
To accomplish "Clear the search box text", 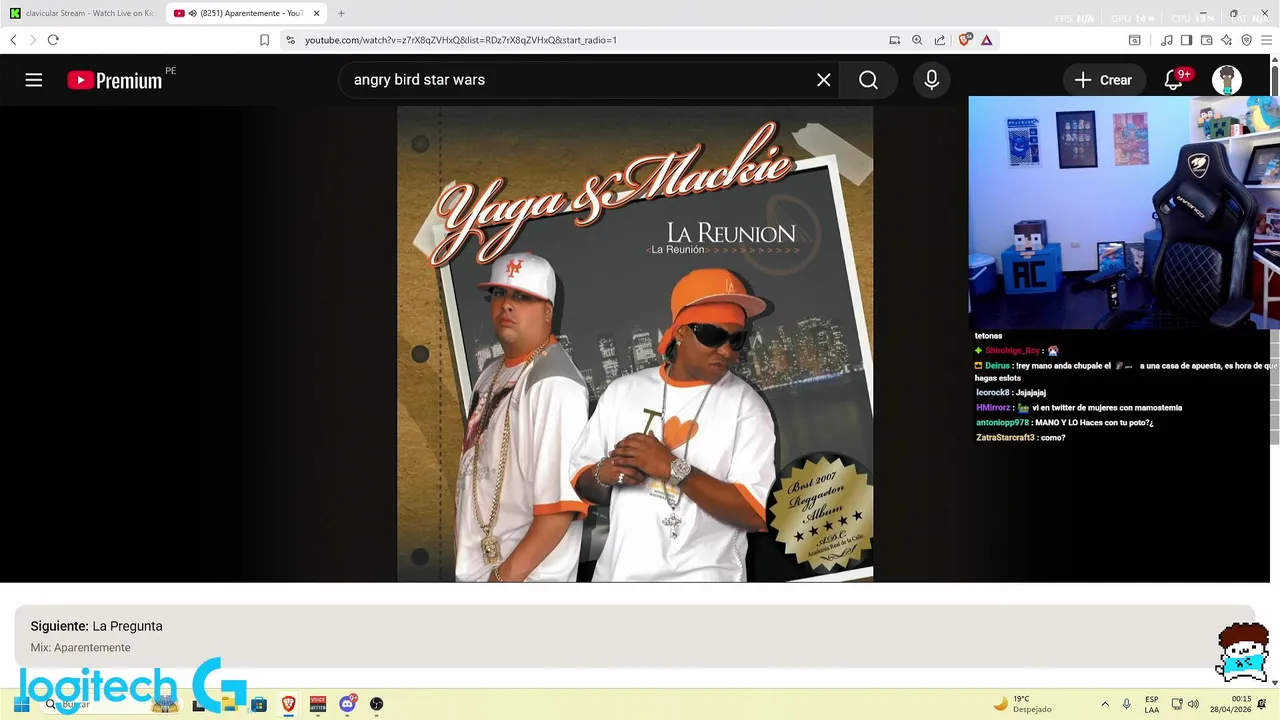I will [x=823, y=80].
